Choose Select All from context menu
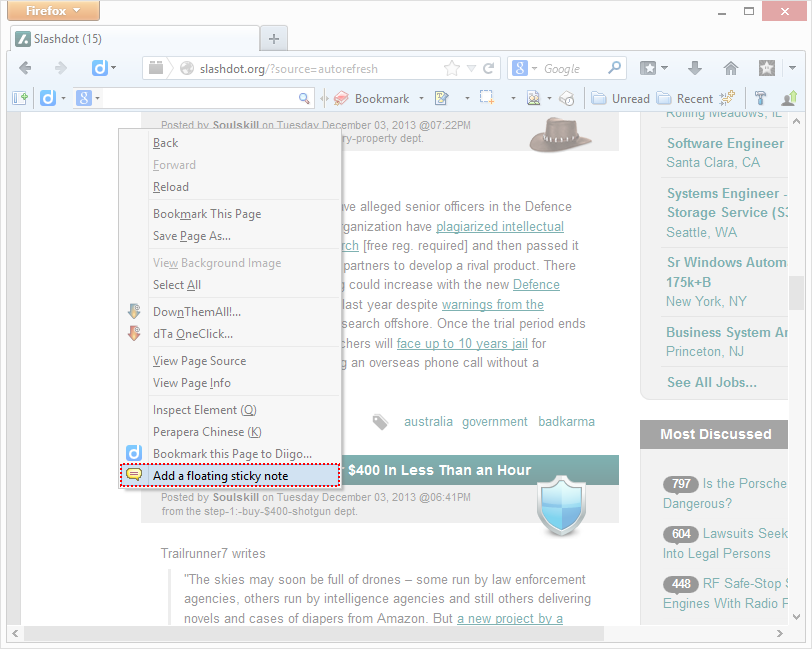The width and height of the screenshot is (812, 649). (230, 285)
